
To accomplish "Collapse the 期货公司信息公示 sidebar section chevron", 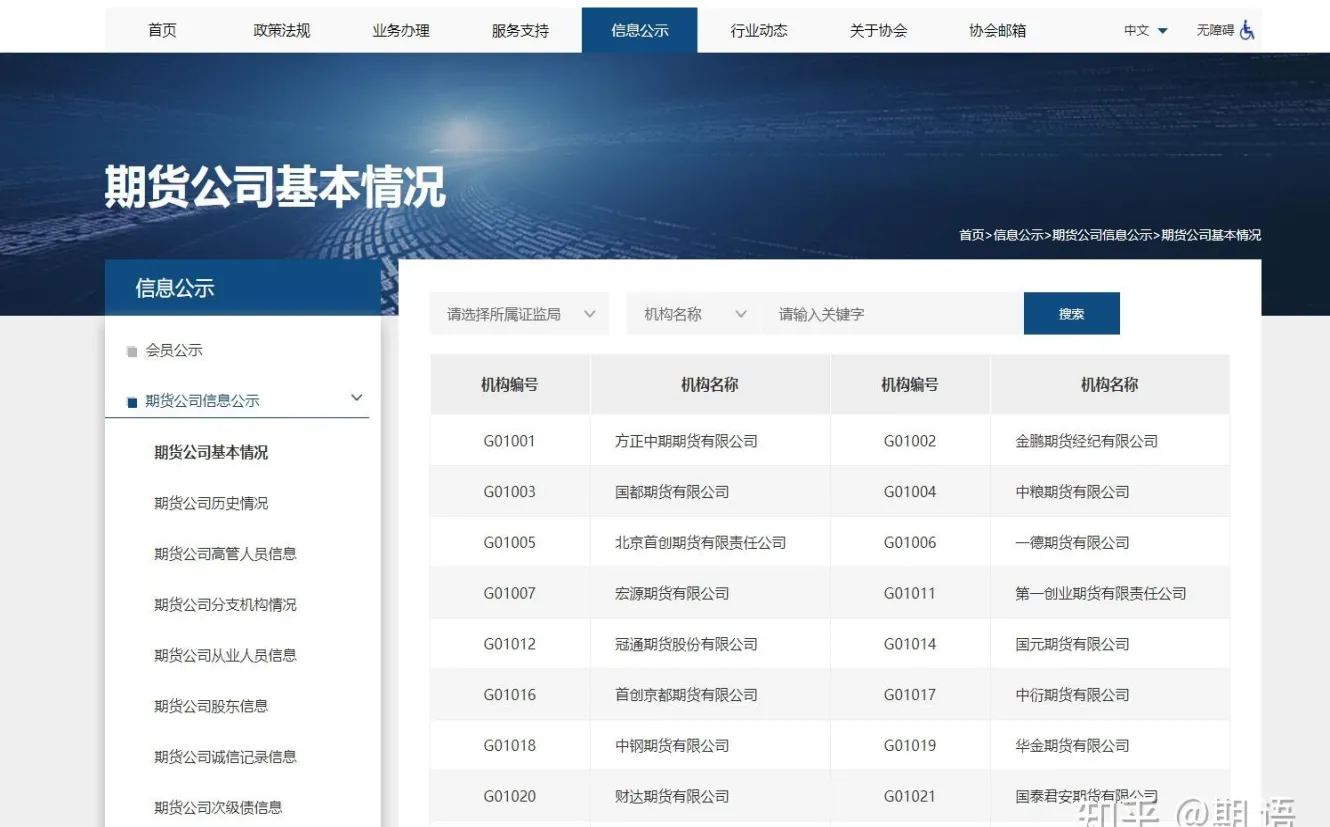I will [x=357, y=398].
